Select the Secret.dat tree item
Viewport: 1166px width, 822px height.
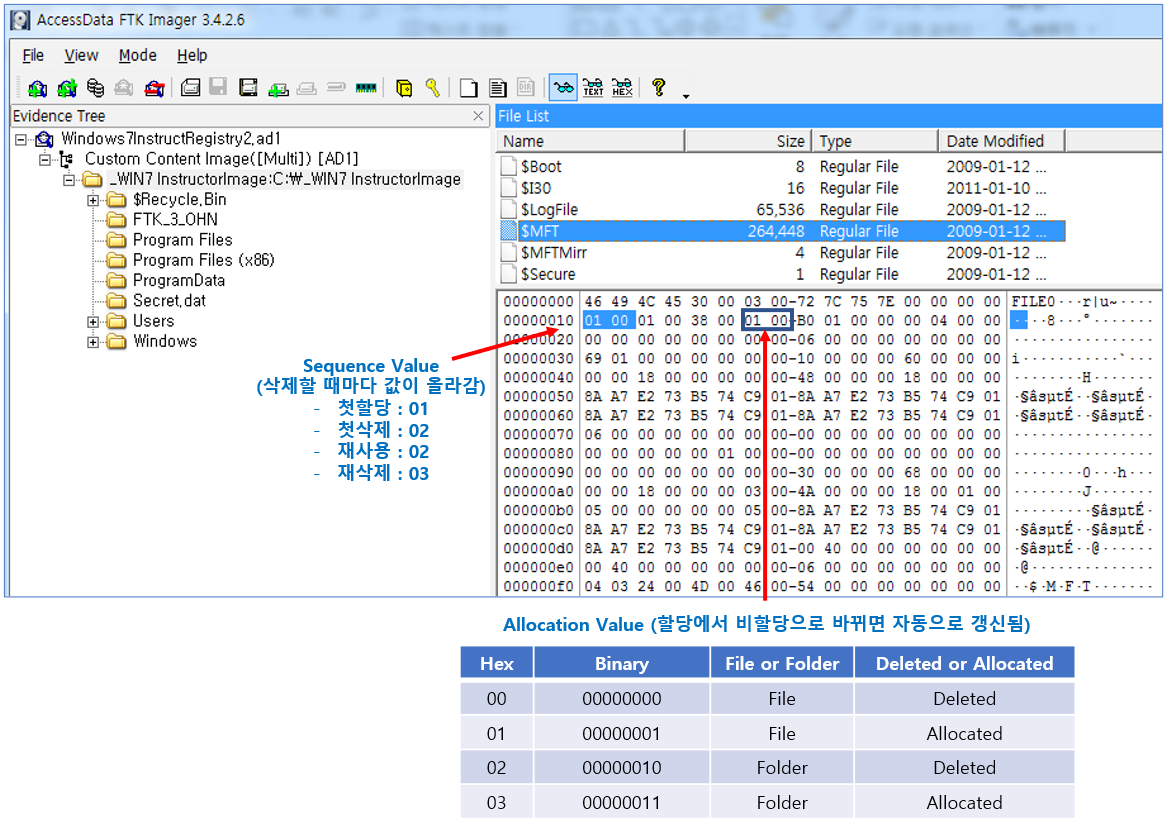click(x=169, y=301)
